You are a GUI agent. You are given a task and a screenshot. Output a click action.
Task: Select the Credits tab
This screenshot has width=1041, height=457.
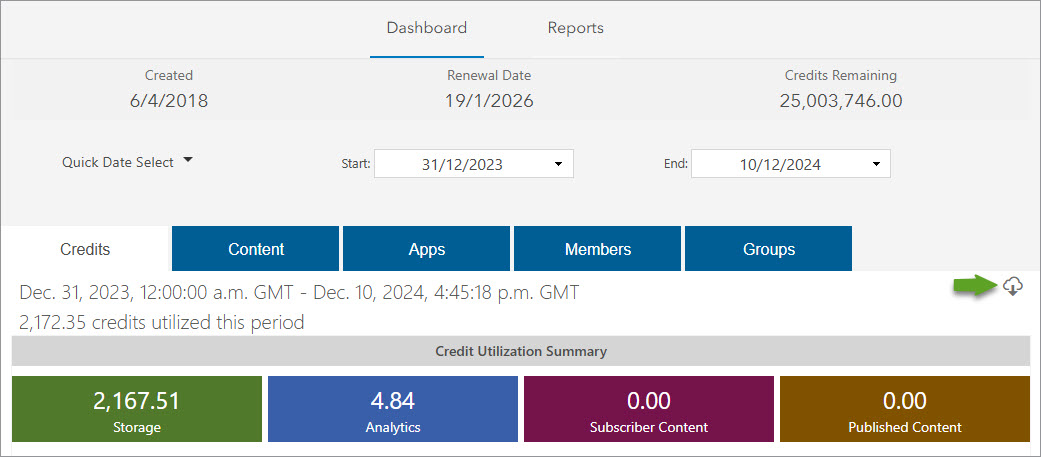click(86, 249)
